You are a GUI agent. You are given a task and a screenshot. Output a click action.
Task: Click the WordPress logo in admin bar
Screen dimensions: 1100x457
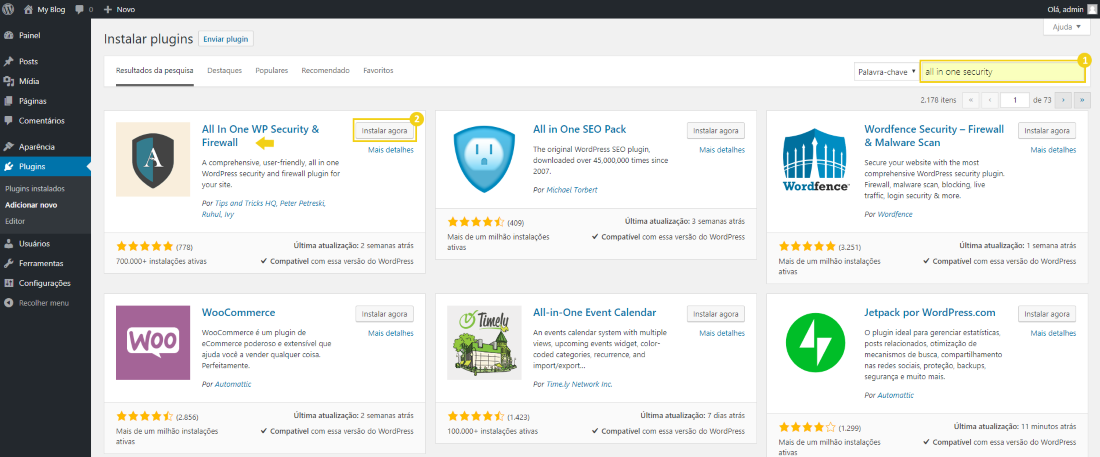tap(8, 9)
